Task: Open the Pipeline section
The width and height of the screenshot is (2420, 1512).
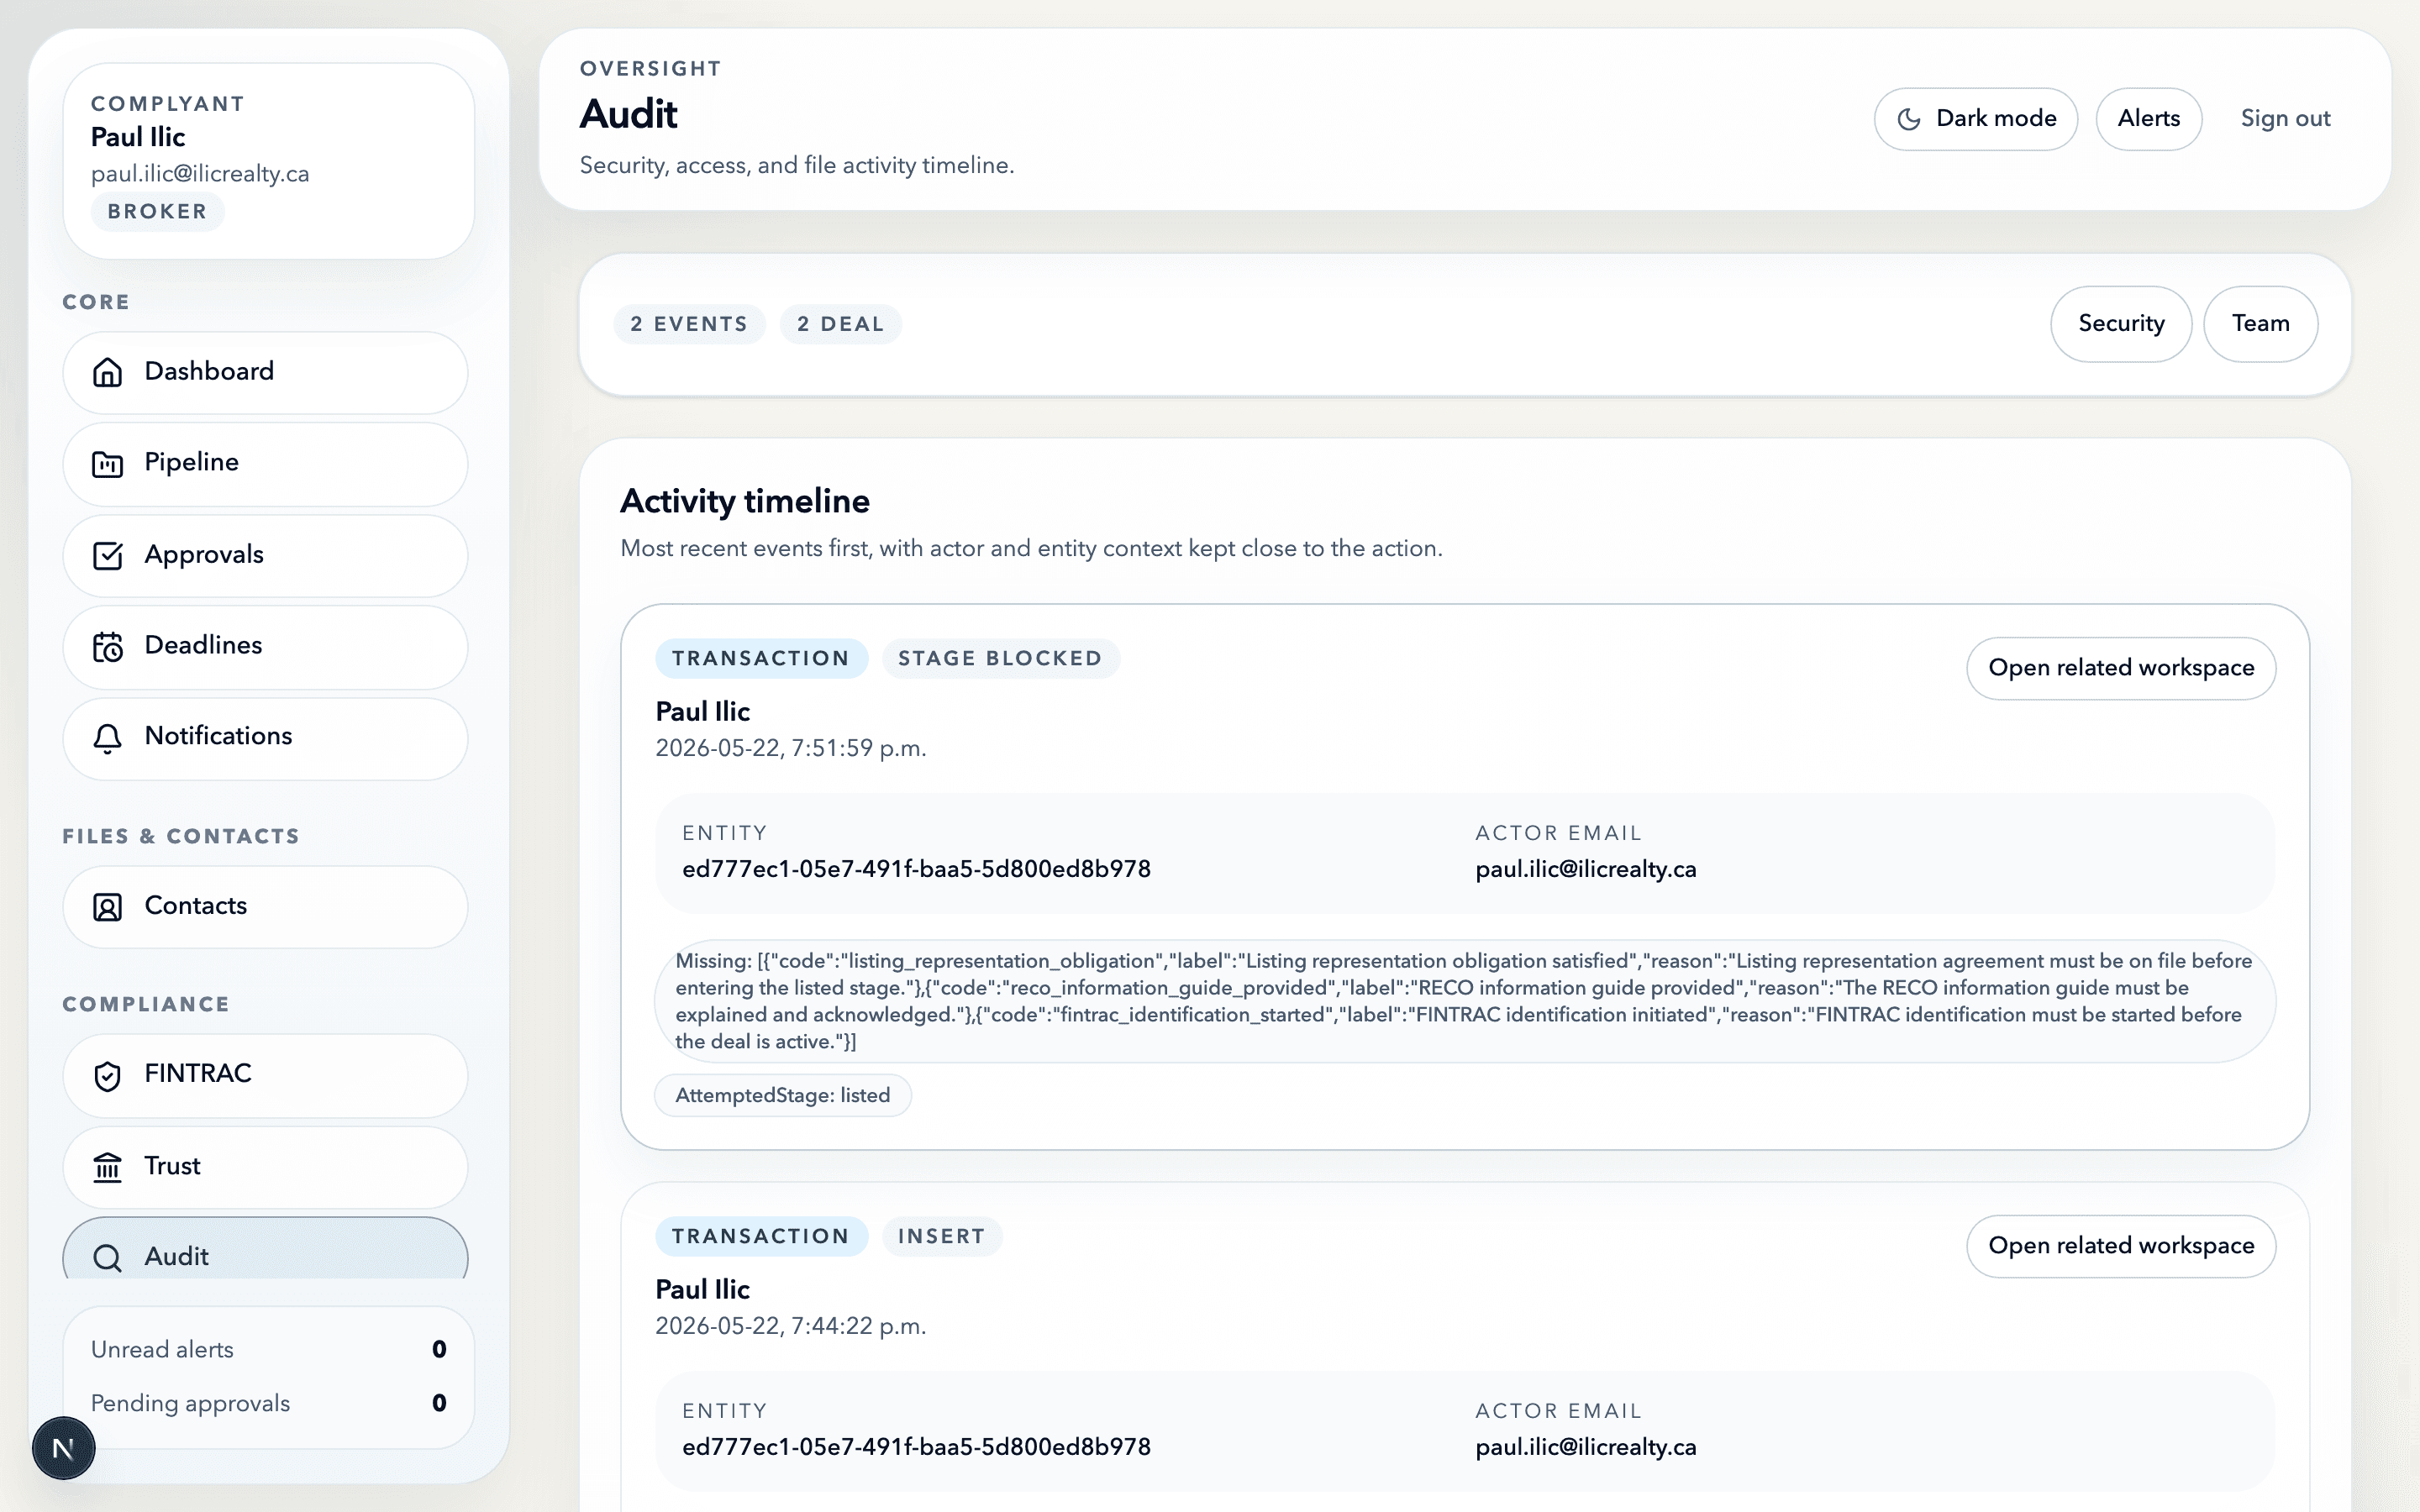Action: 265,464
